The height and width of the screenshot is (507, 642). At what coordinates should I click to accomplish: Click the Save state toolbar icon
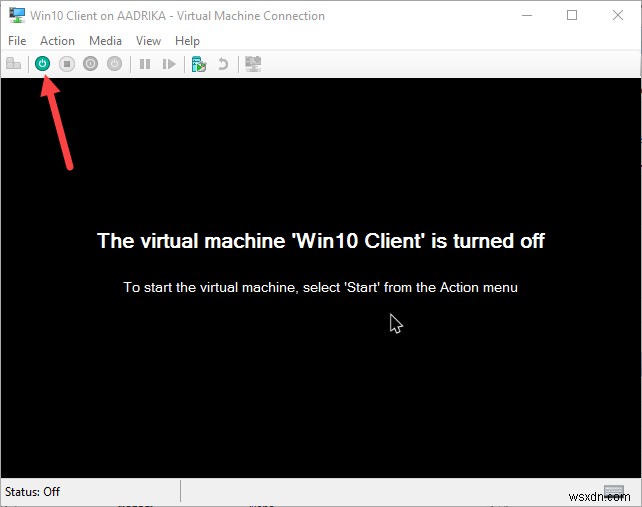click(115, 64)
